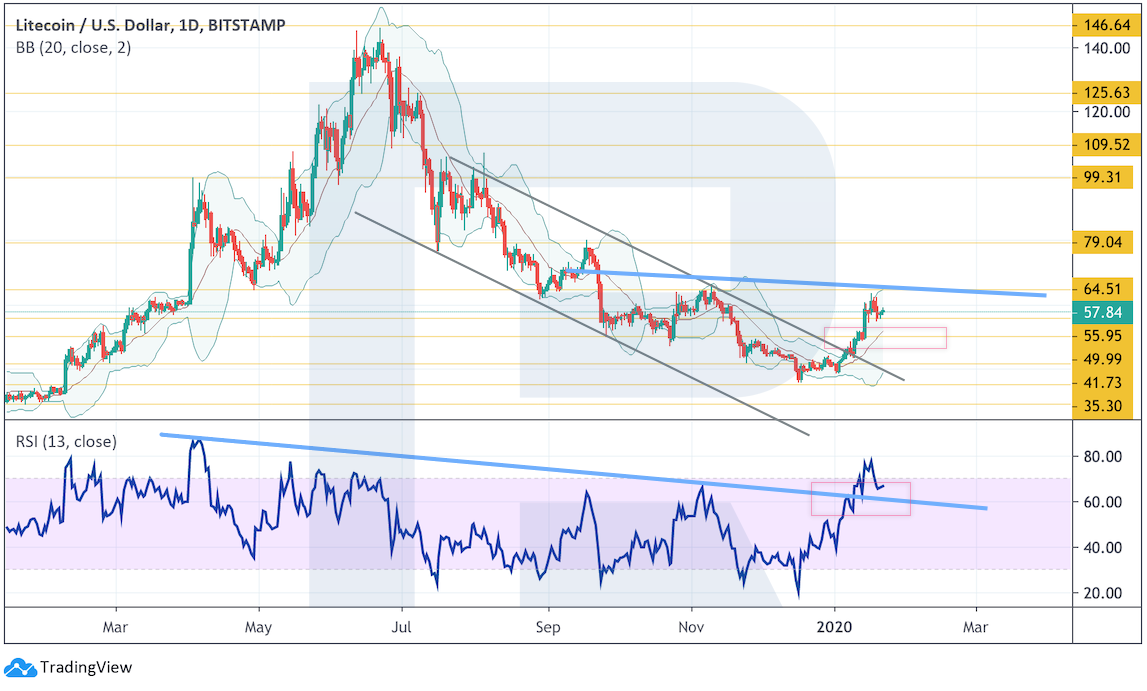Click the 146.64 price level label

tap(1106, 26)
